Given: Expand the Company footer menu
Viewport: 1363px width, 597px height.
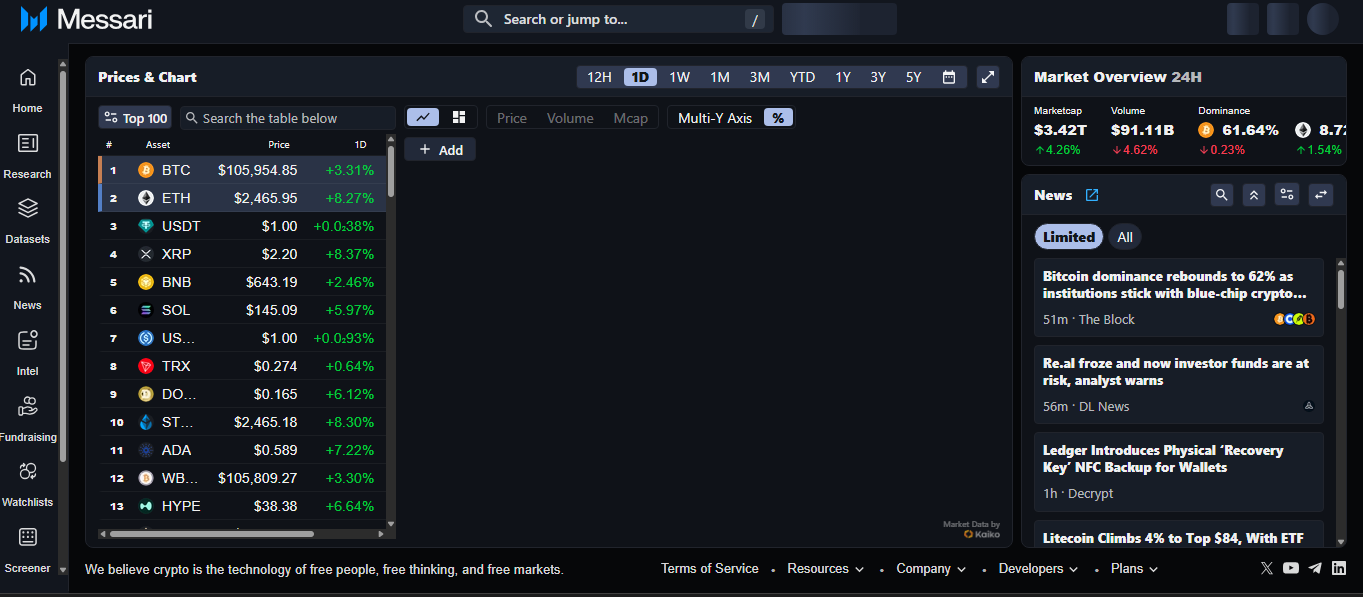Looking at the screenshot, I should [931, 568].
